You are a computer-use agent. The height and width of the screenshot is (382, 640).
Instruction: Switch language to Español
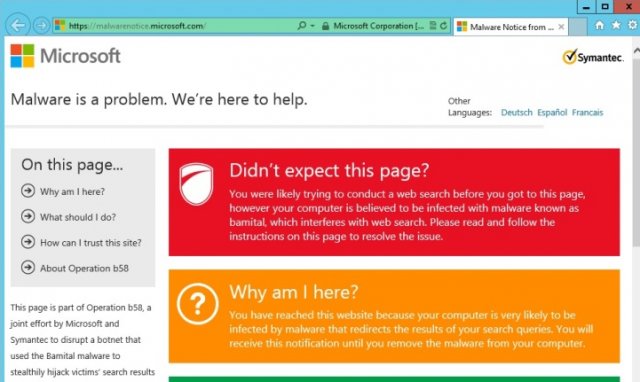pyautogui.click(x=552, y=113)
